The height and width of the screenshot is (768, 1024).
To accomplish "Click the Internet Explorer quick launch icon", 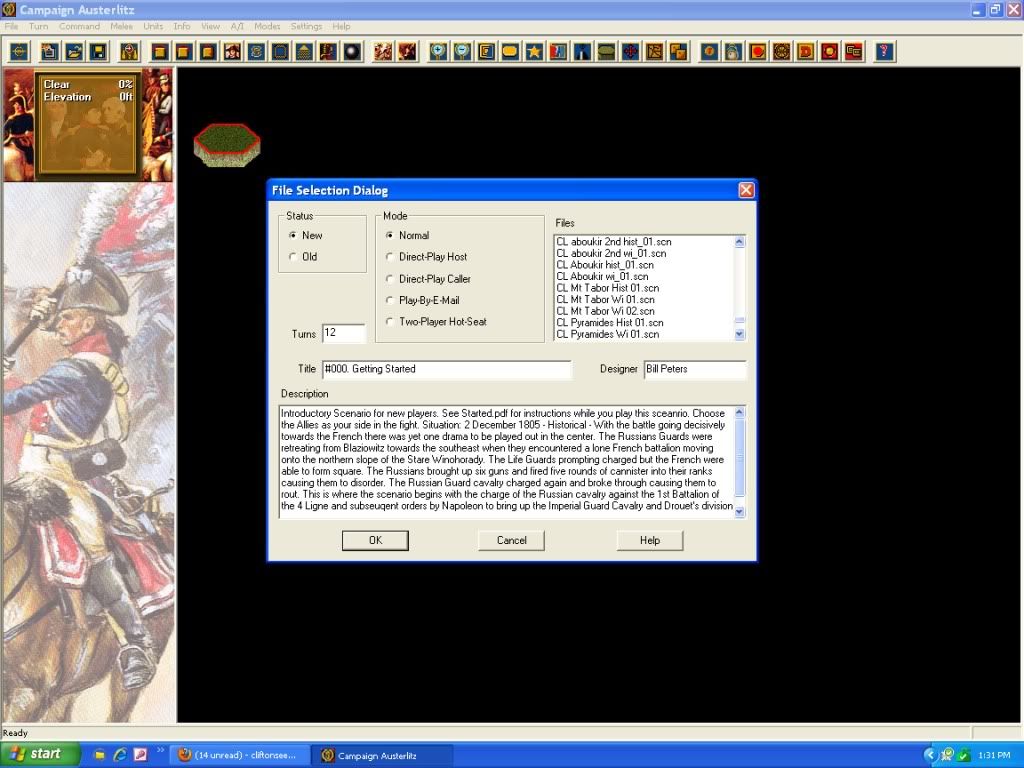I will coord(120,755).
